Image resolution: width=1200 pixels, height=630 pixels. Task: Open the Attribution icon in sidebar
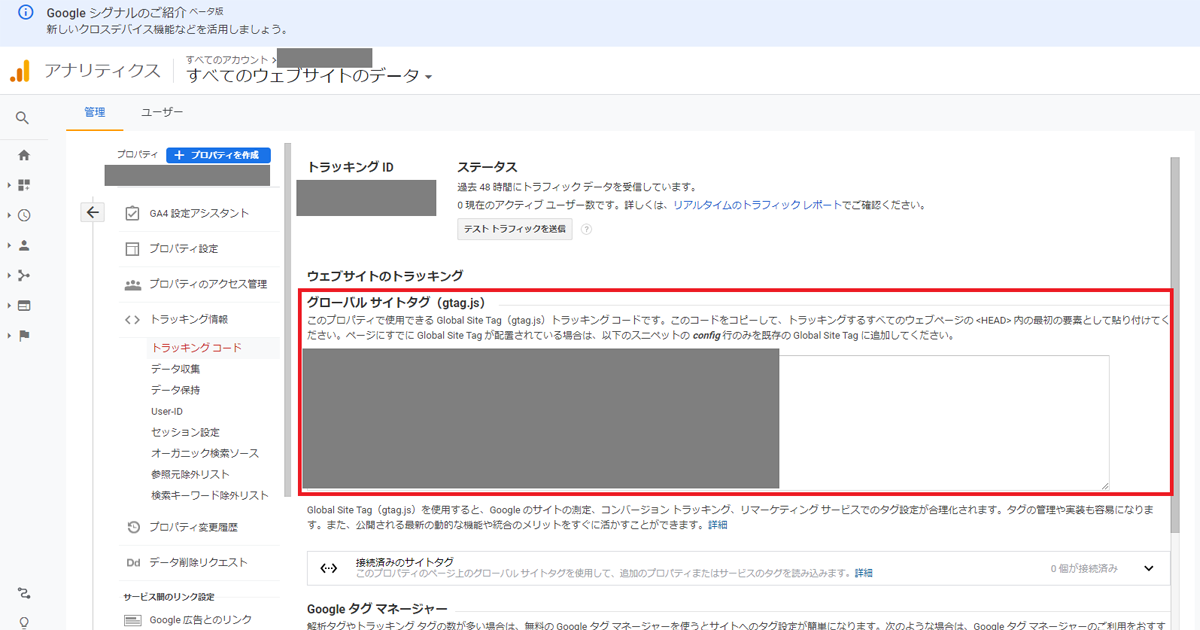point(24,593)
